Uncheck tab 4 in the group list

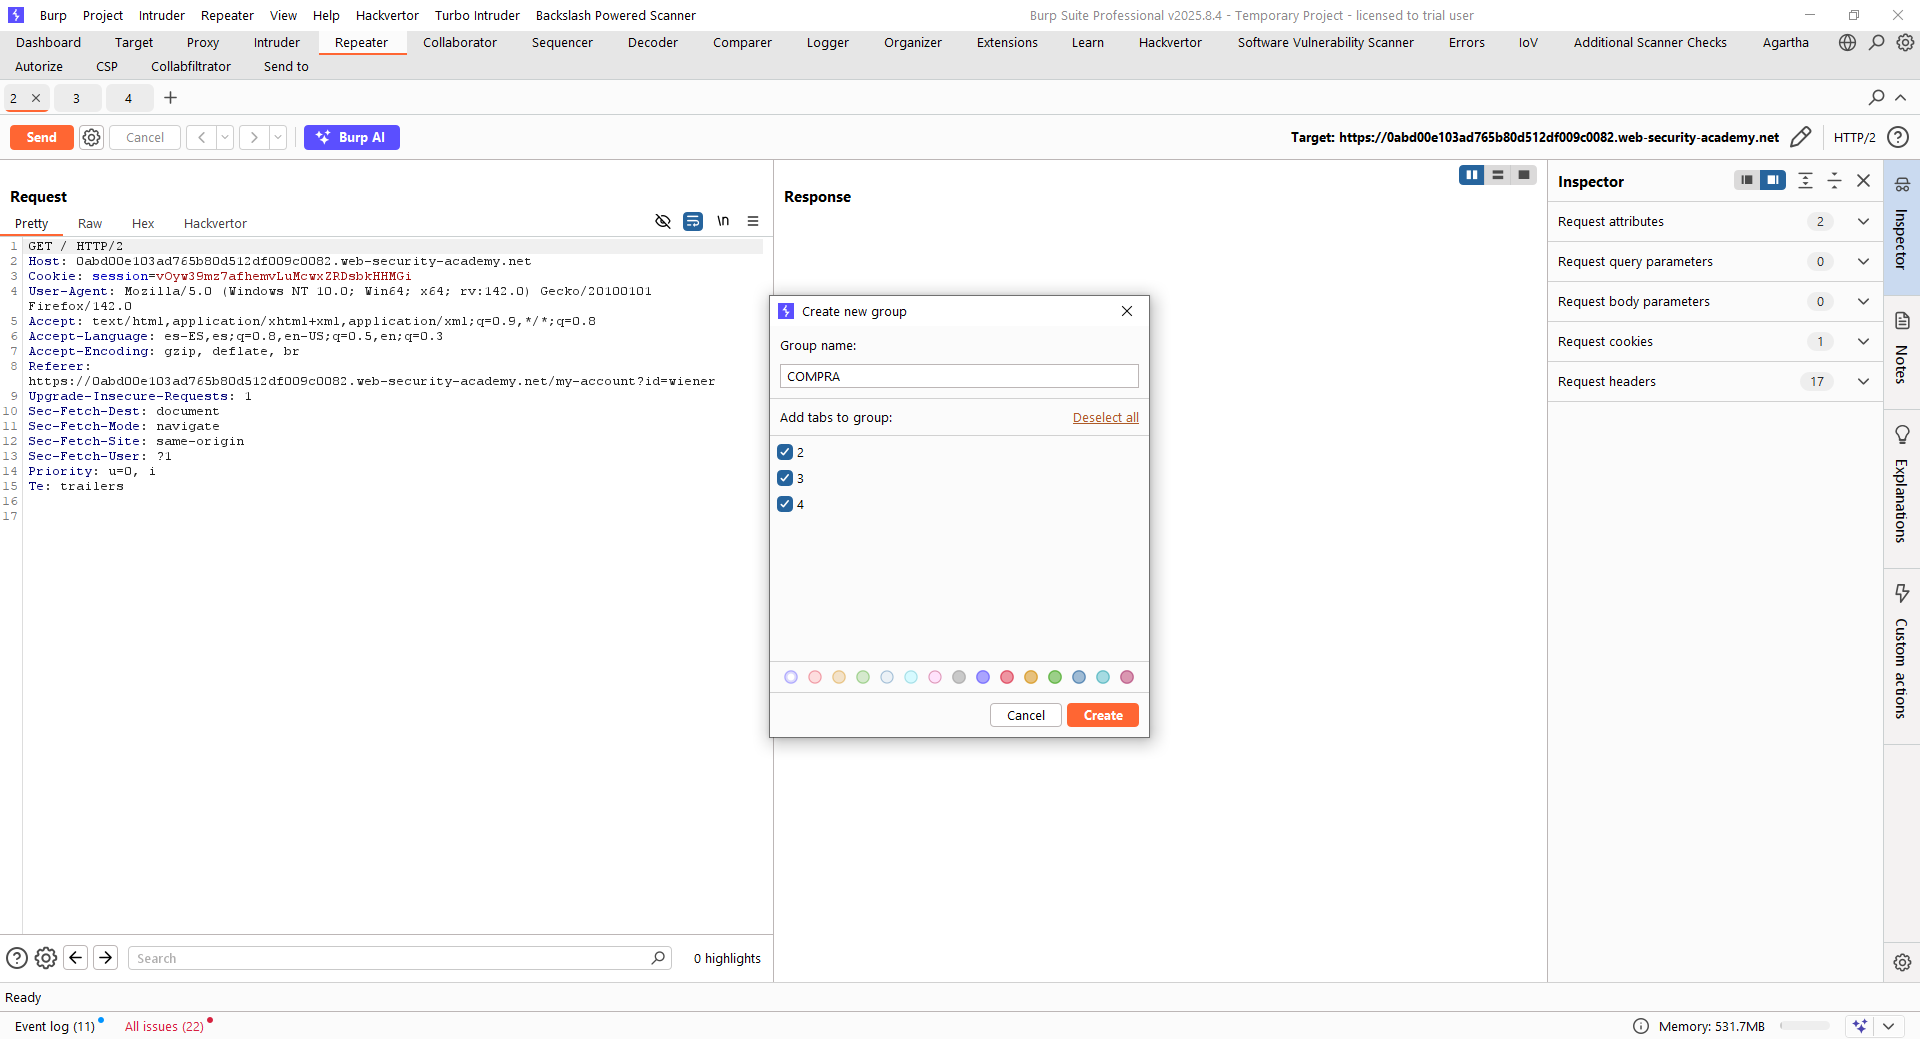pyautogui.click(x=785, y=505)
